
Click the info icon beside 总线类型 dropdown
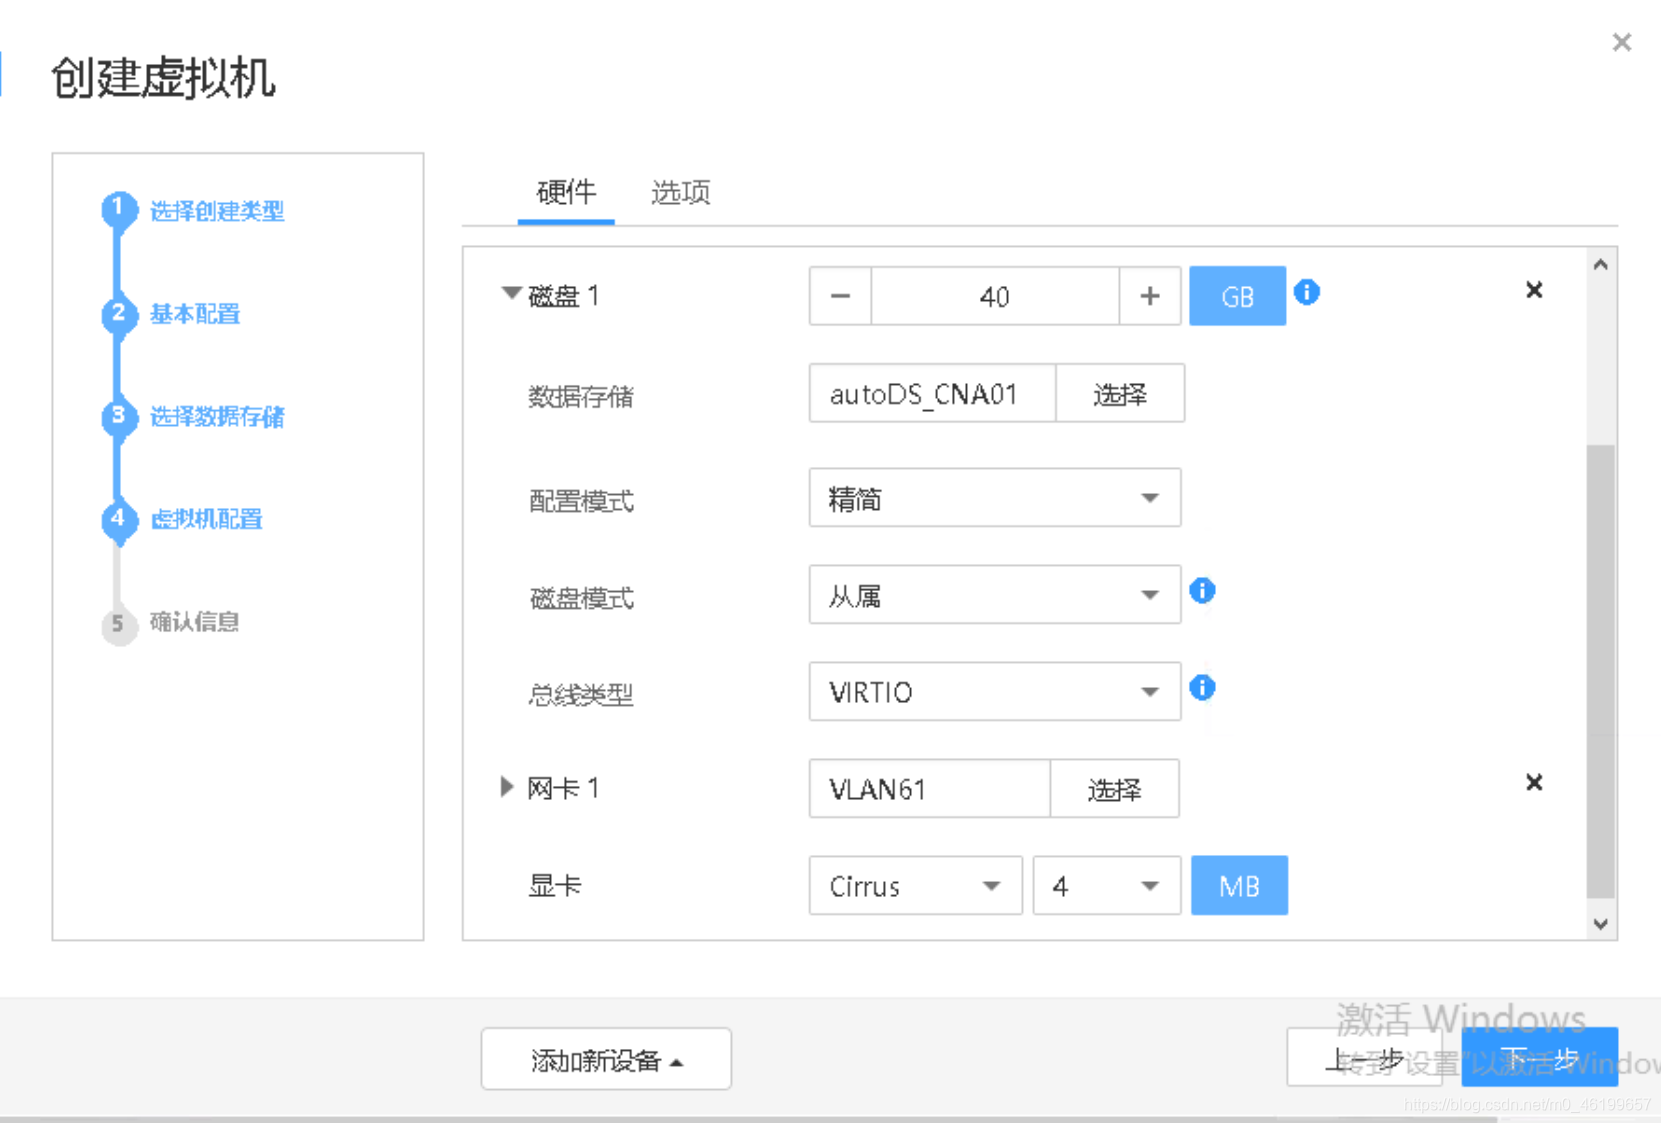(x=1202, y=688)
